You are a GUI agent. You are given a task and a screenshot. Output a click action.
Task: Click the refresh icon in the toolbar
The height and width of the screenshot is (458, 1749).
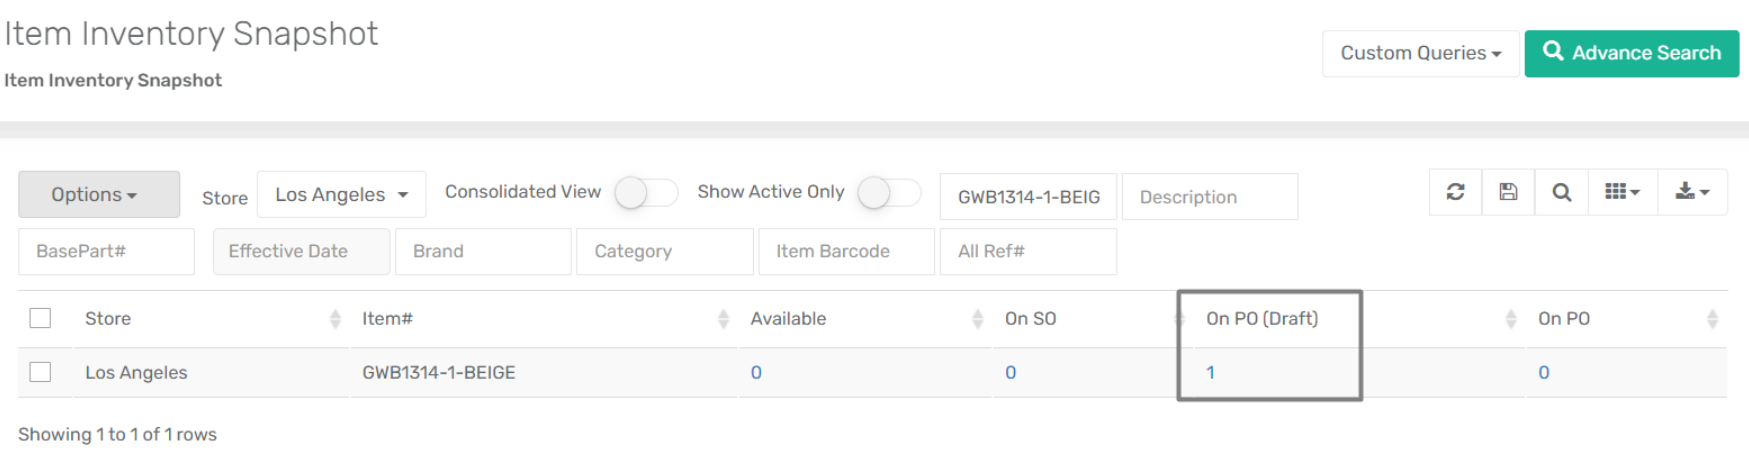click(1455, 192)
